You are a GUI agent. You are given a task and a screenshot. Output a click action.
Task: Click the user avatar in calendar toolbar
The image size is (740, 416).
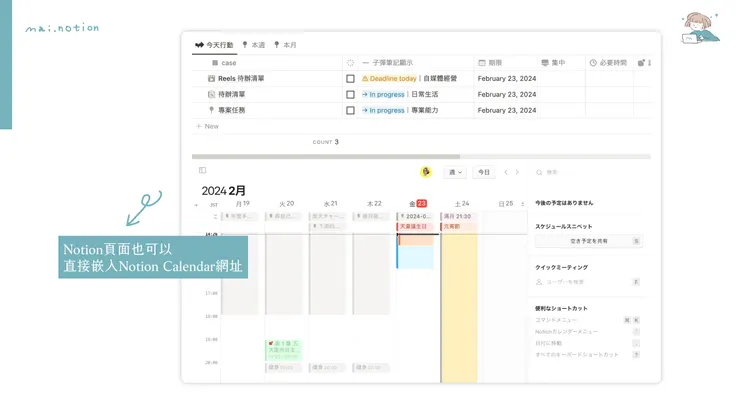(426, 172)
